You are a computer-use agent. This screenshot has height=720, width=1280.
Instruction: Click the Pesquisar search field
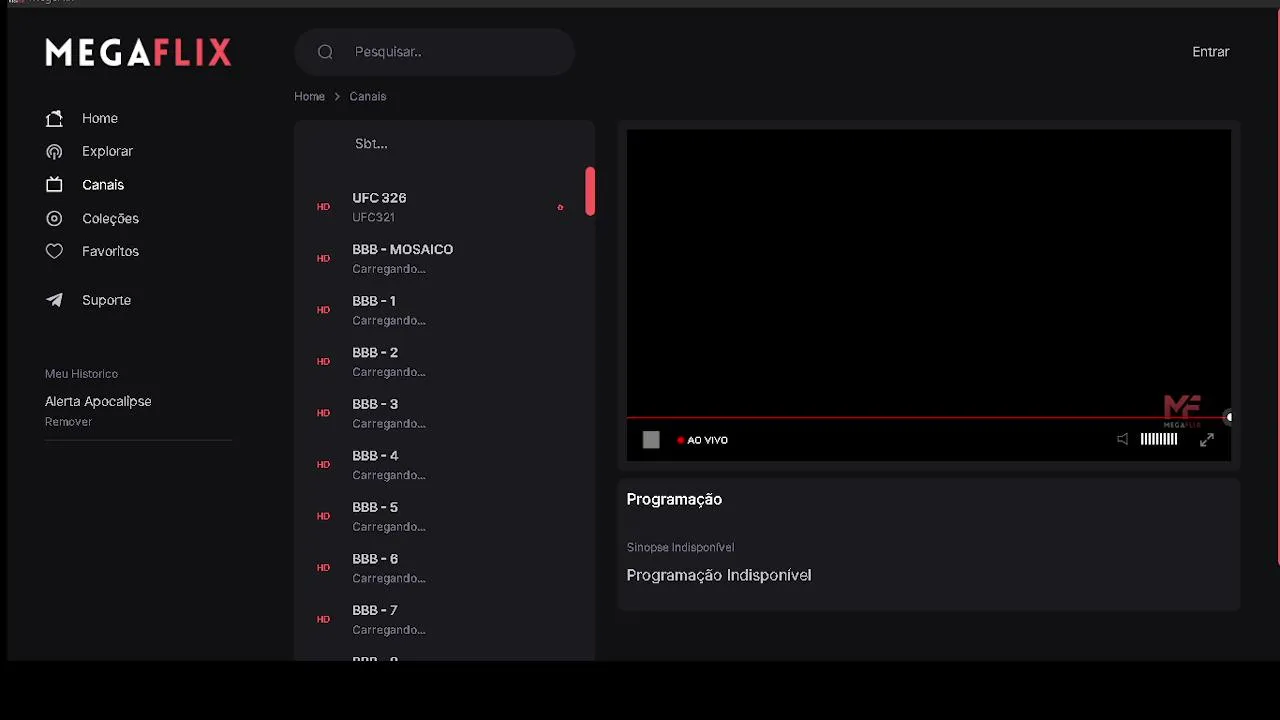pyautogui.click(x=435, y=52)
